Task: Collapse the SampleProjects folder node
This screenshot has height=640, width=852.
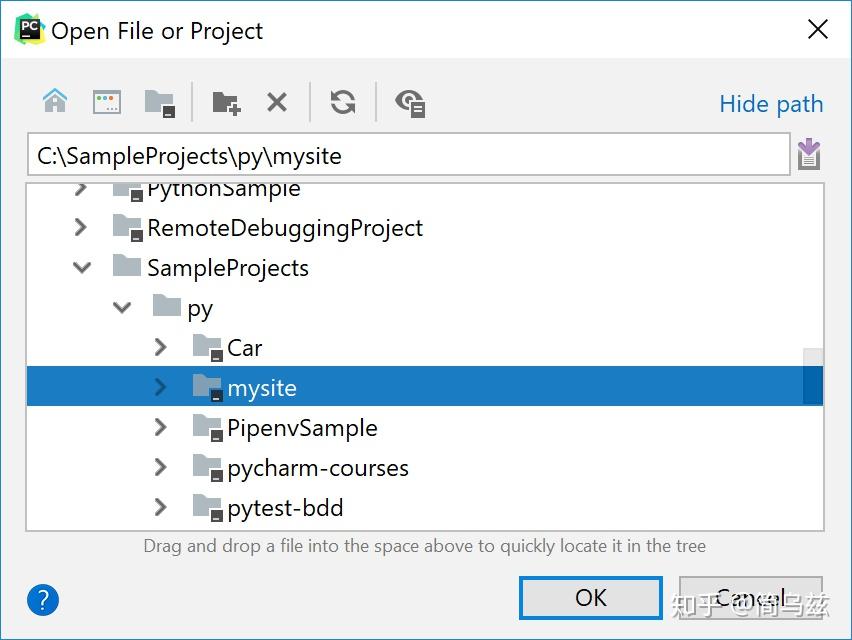Action: click(x=81, y=267)
